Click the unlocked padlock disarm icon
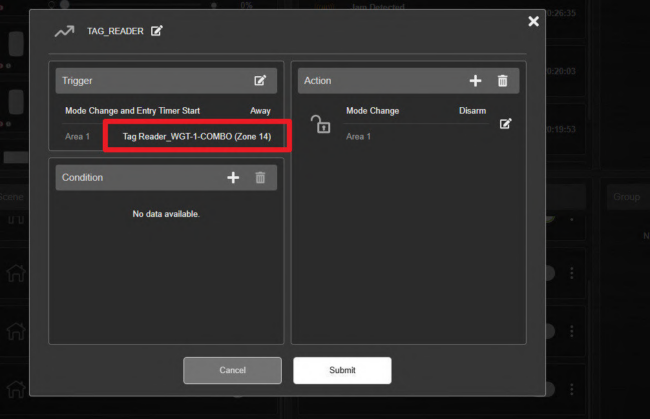 [x=320, y=124]
